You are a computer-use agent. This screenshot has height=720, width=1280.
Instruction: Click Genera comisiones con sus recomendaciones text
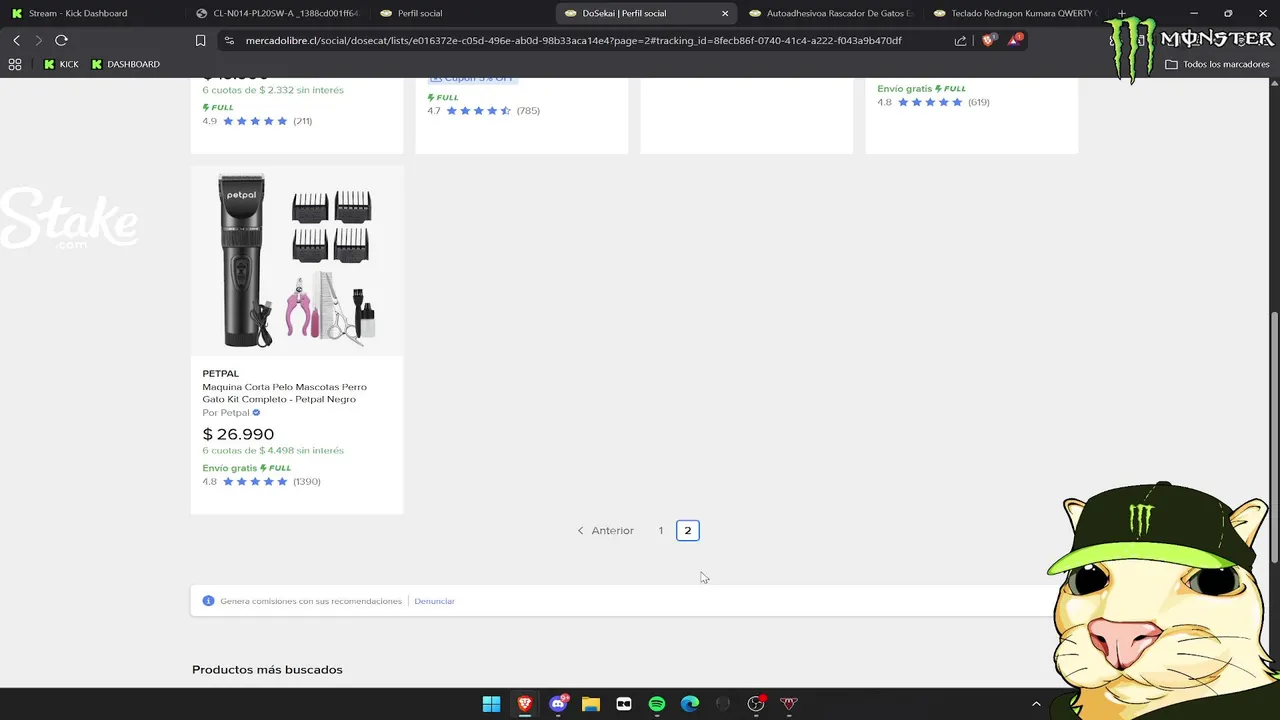tap(311, 601)
